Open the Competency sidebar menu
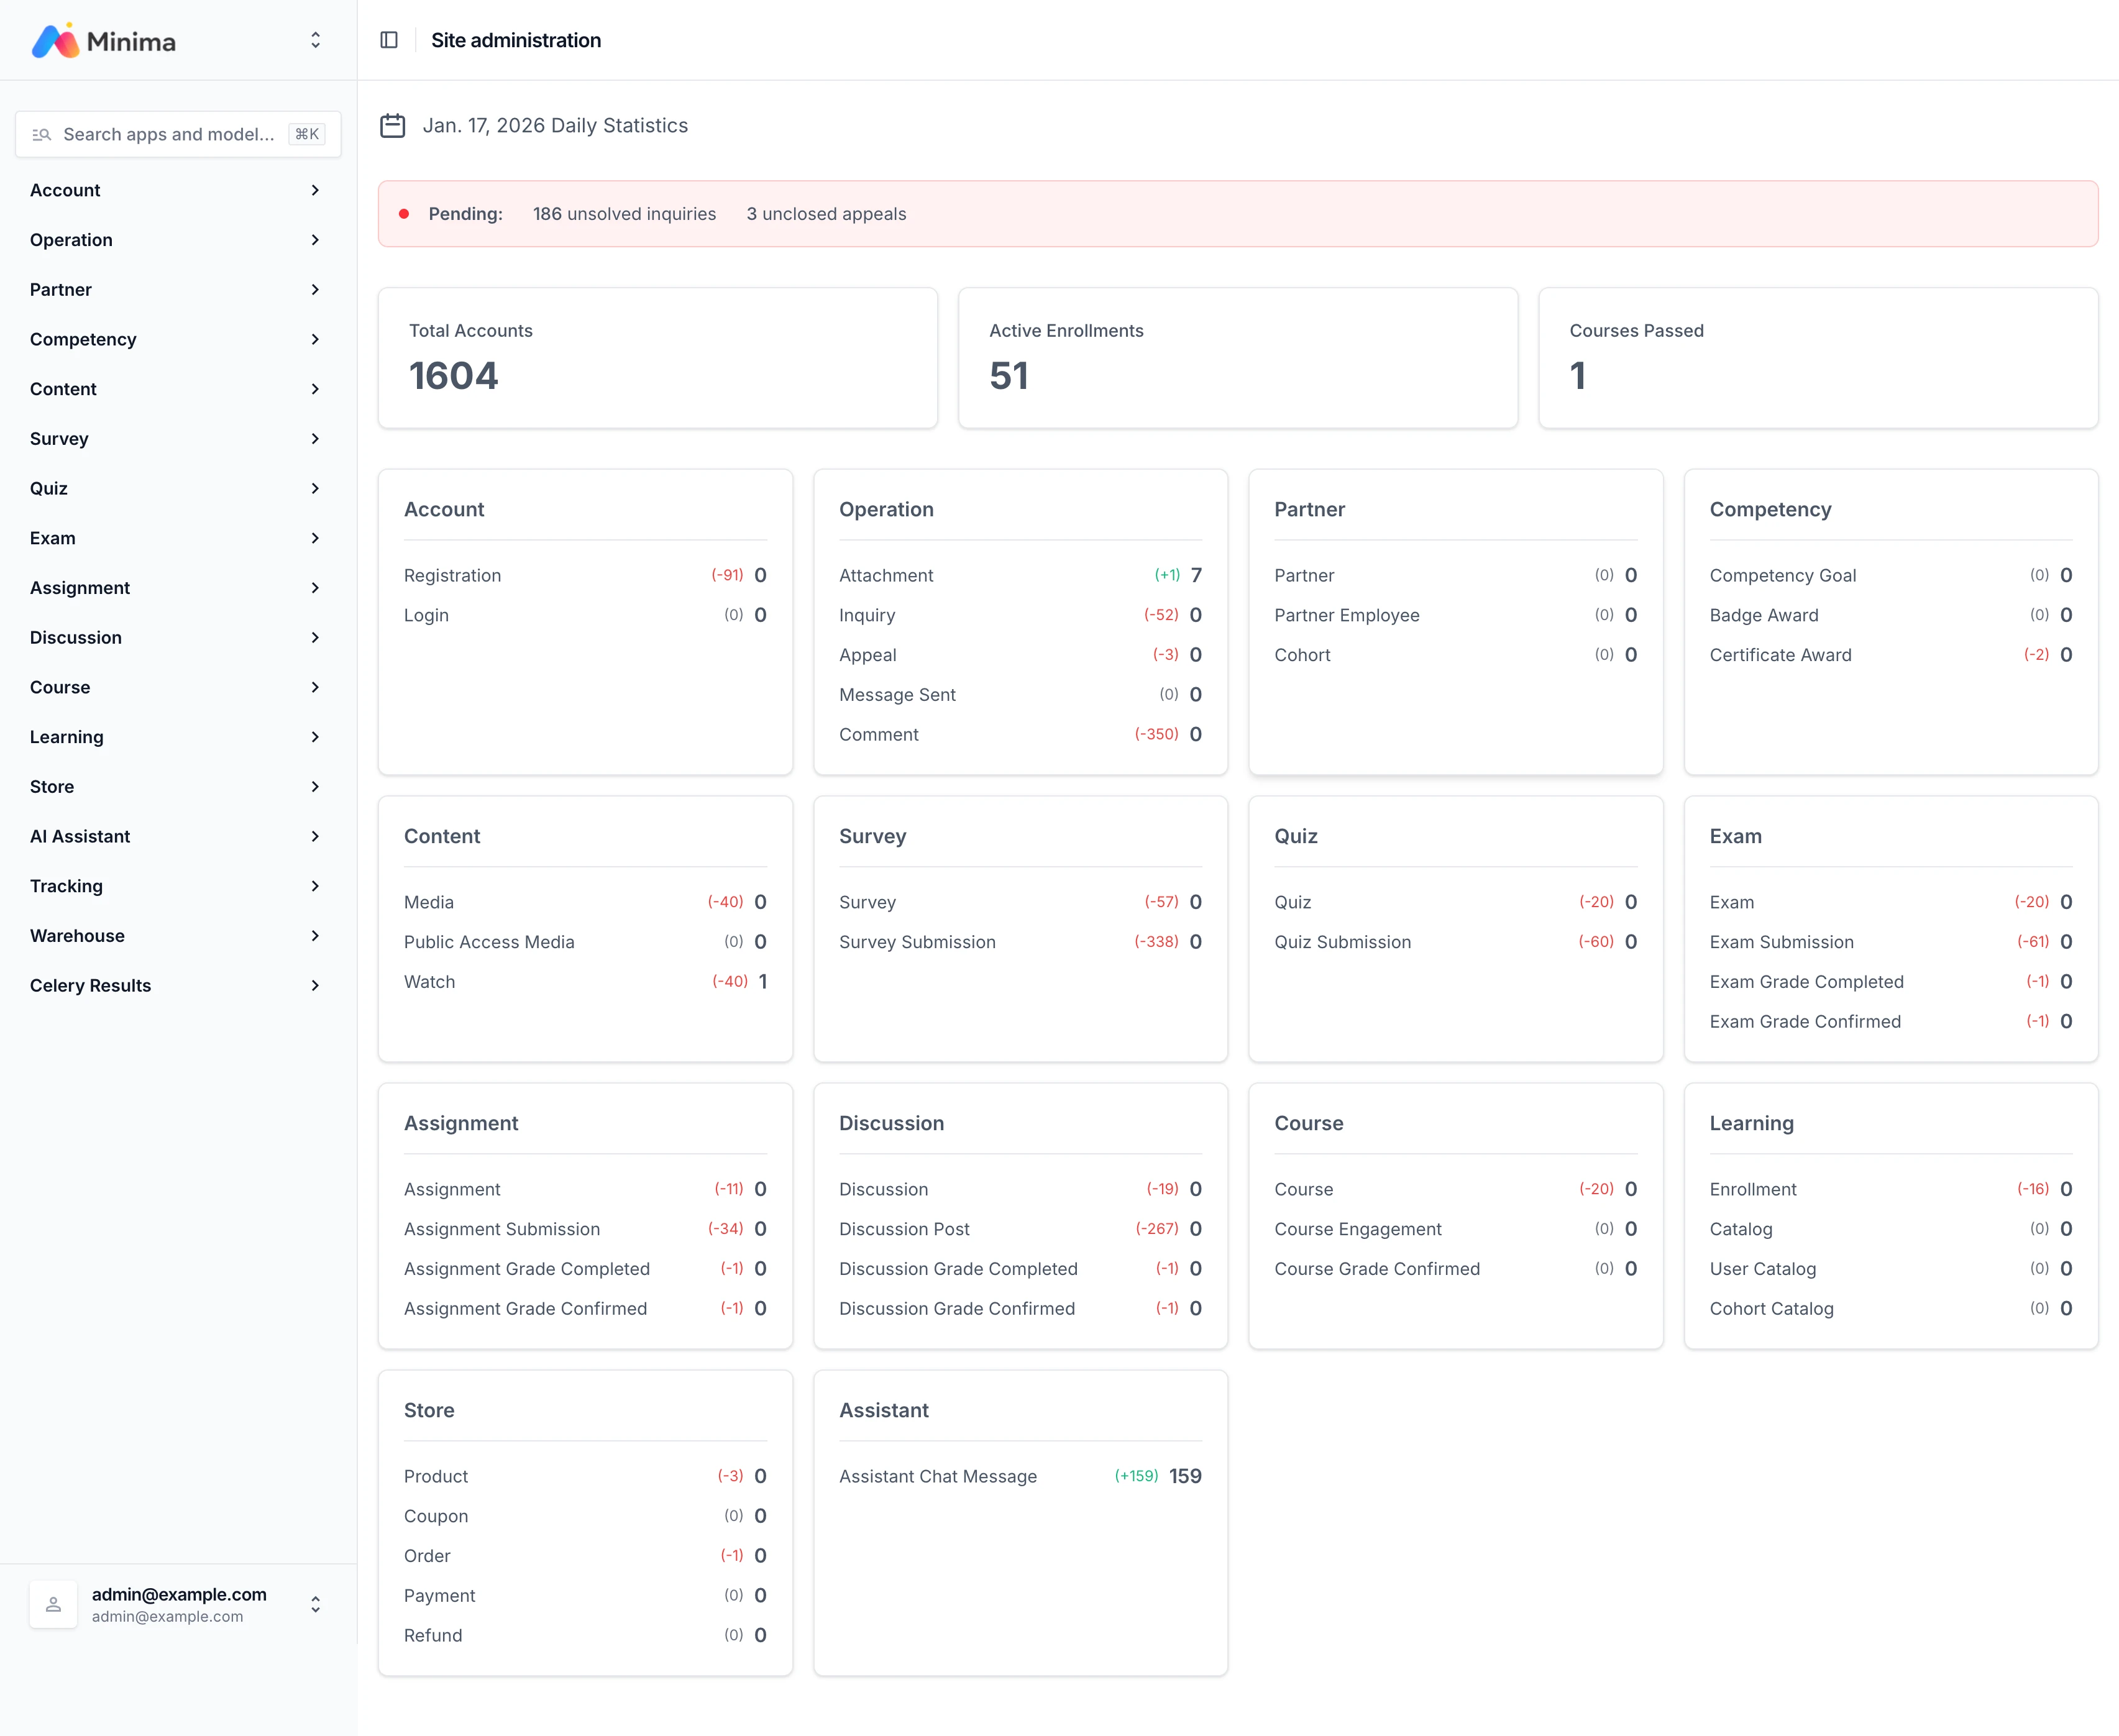2119x1736 pixels. [x=83, y=340]
